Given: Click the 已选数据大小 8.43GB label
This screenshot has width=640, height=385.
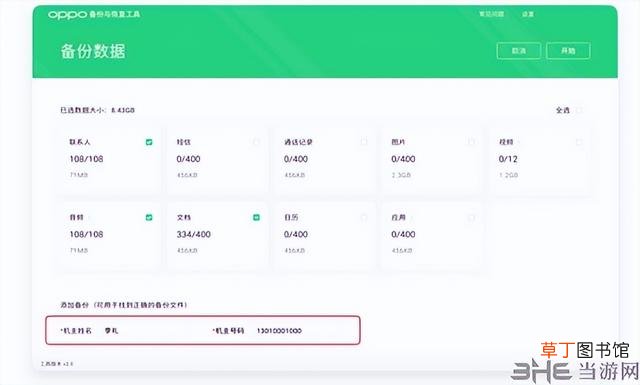Looking at the screenshot, I should 98,110.
